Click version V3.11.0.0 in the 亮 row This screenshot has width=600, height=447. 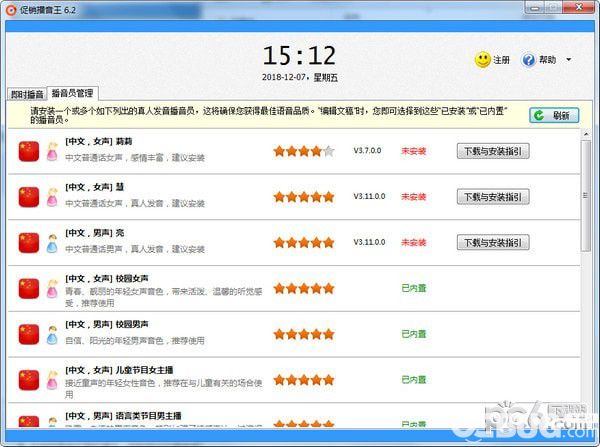(369, 242)
